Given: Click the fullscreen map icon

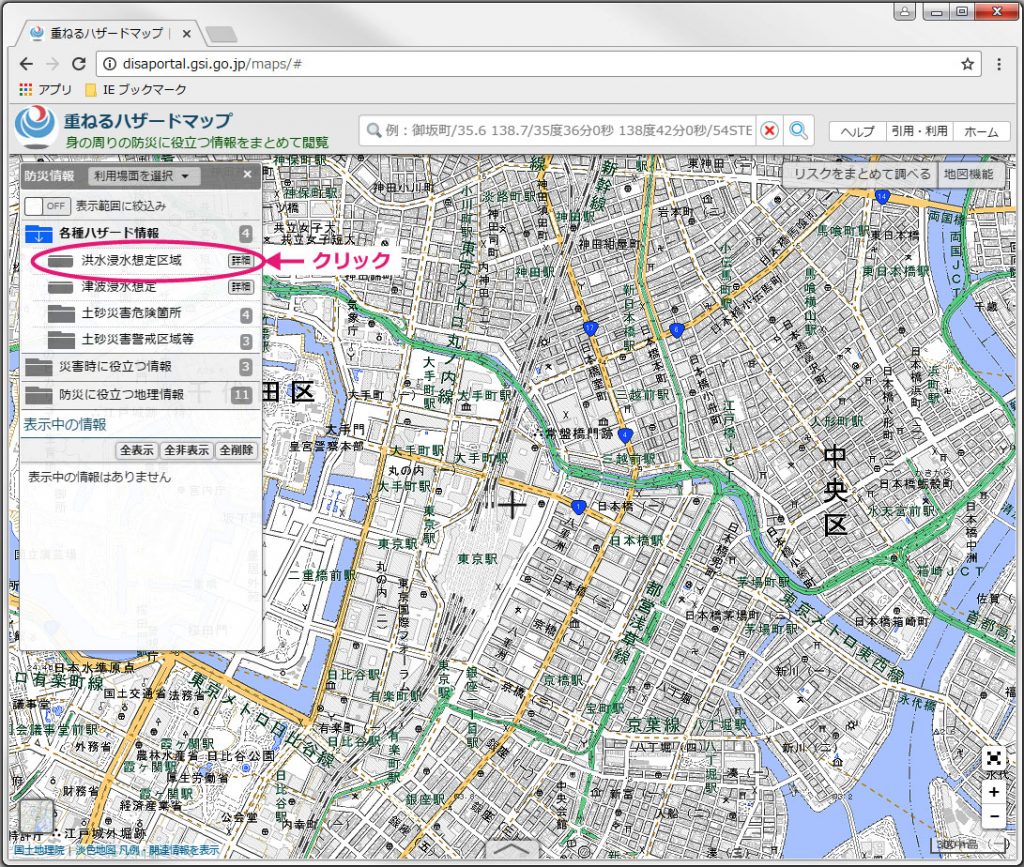Looking at the screenshot, I should click(993, 759).
